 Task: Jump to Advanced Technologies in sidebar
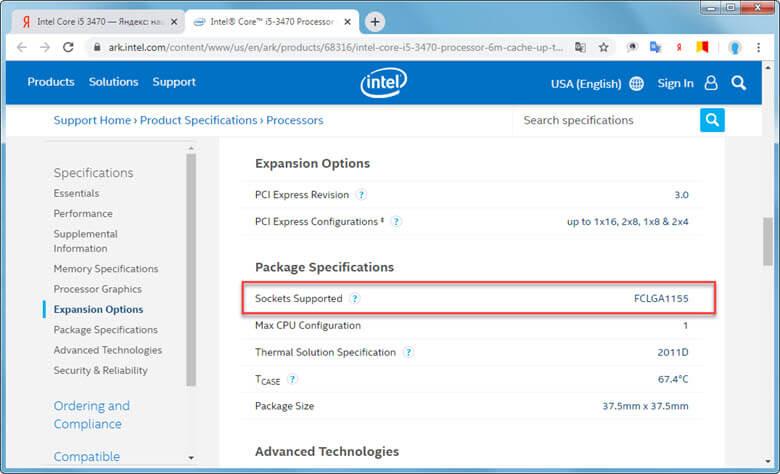tap(108, 350)
